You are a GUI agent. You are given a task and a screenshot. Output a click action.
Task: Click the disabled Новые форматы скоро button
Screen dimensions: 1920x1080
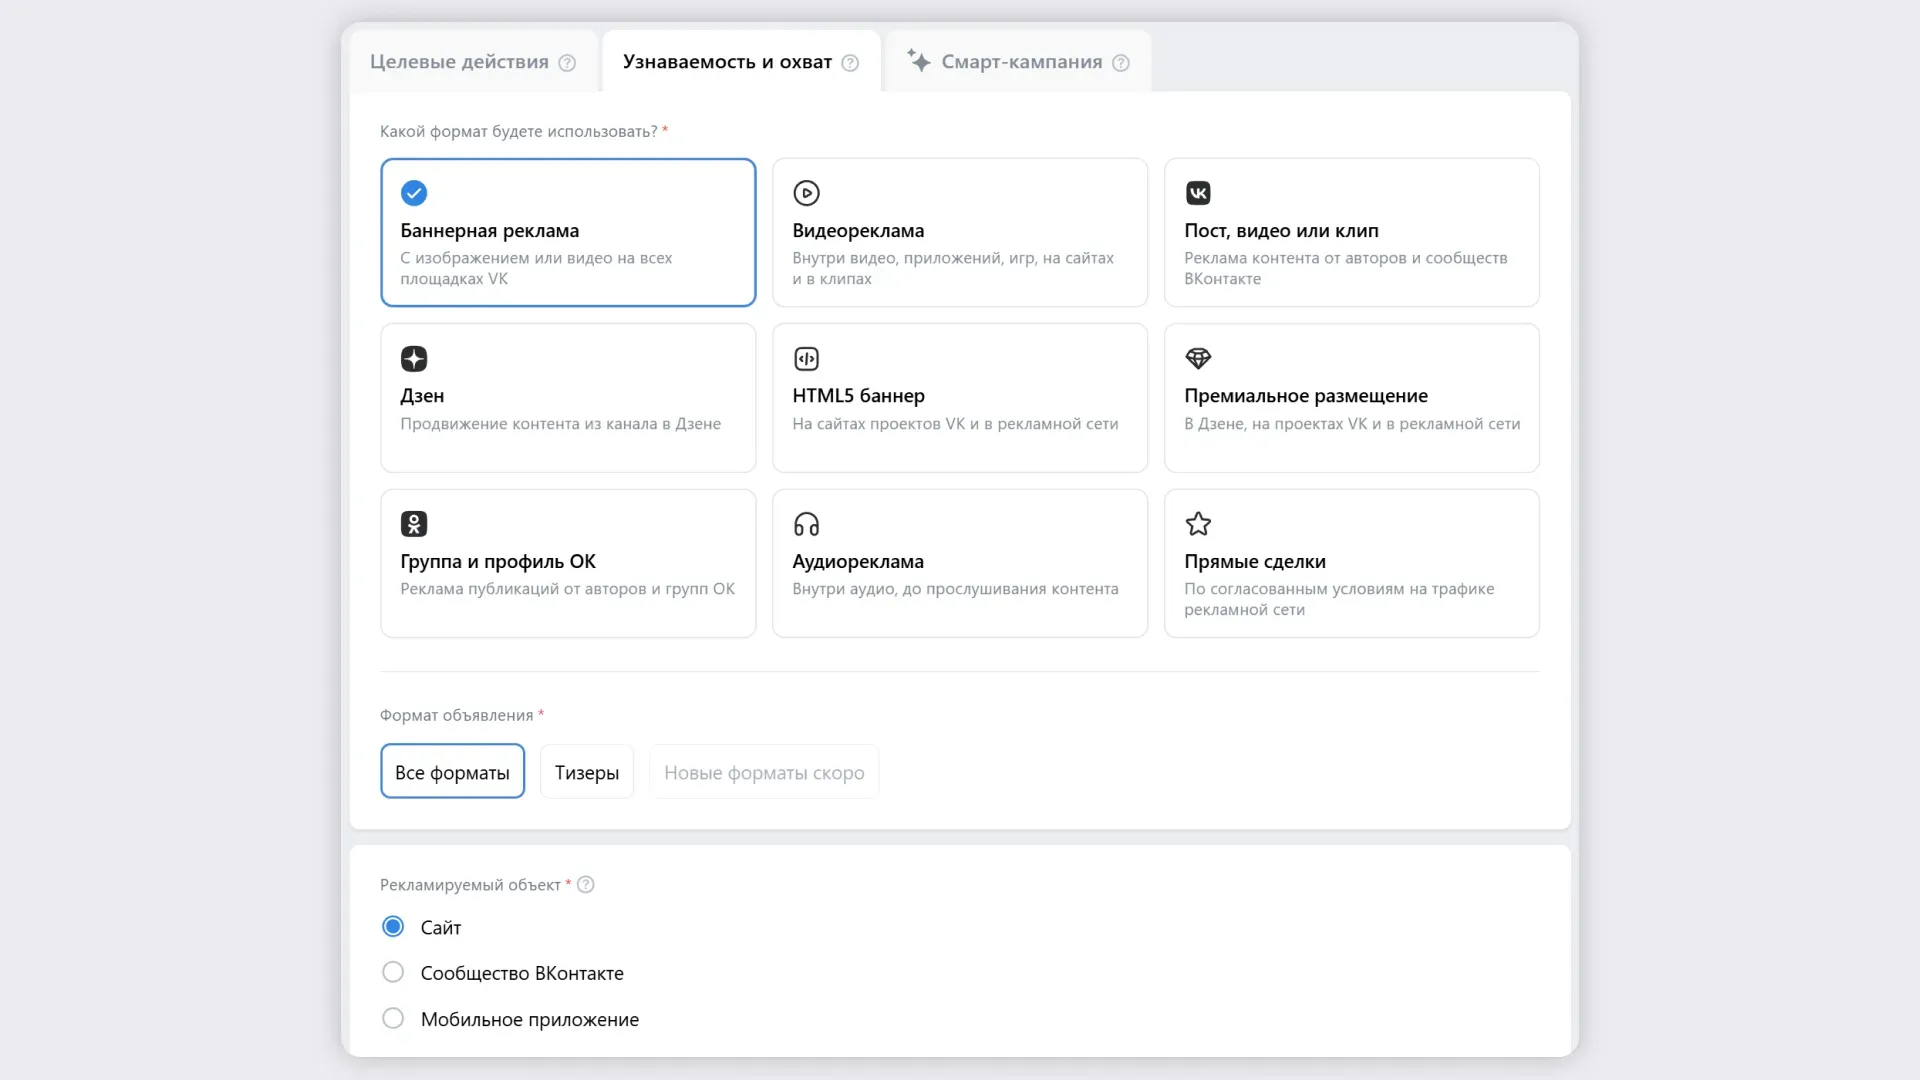click(x=764, y=771)
